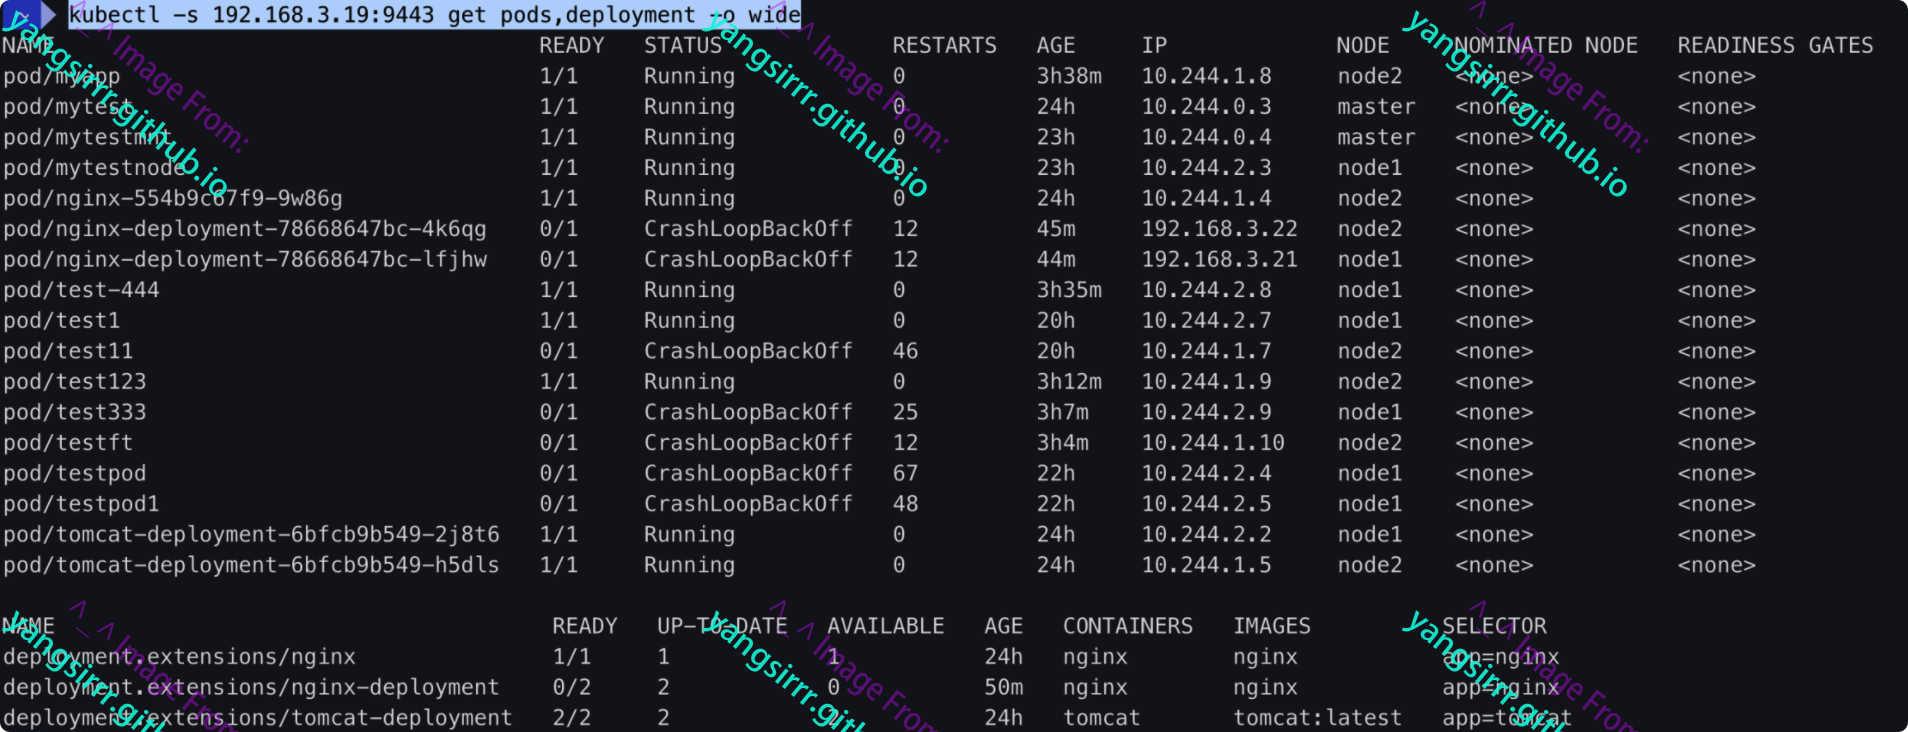Screen dimensions: 1908x732
Task: Click pod/test-444 name
Action: 81,290
